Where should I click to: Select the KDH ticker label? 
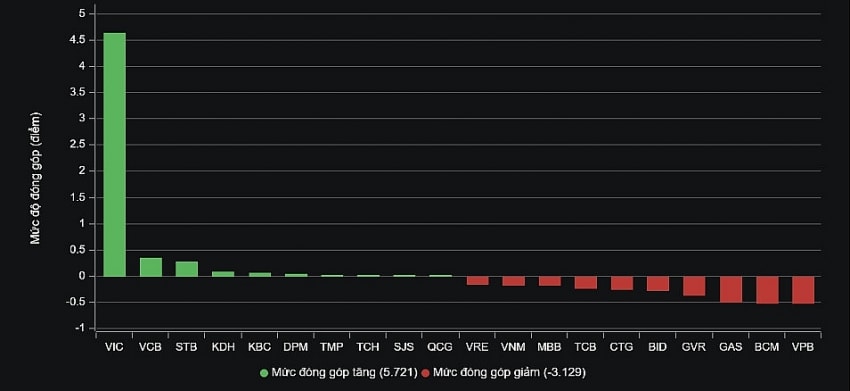click(223, 347)
